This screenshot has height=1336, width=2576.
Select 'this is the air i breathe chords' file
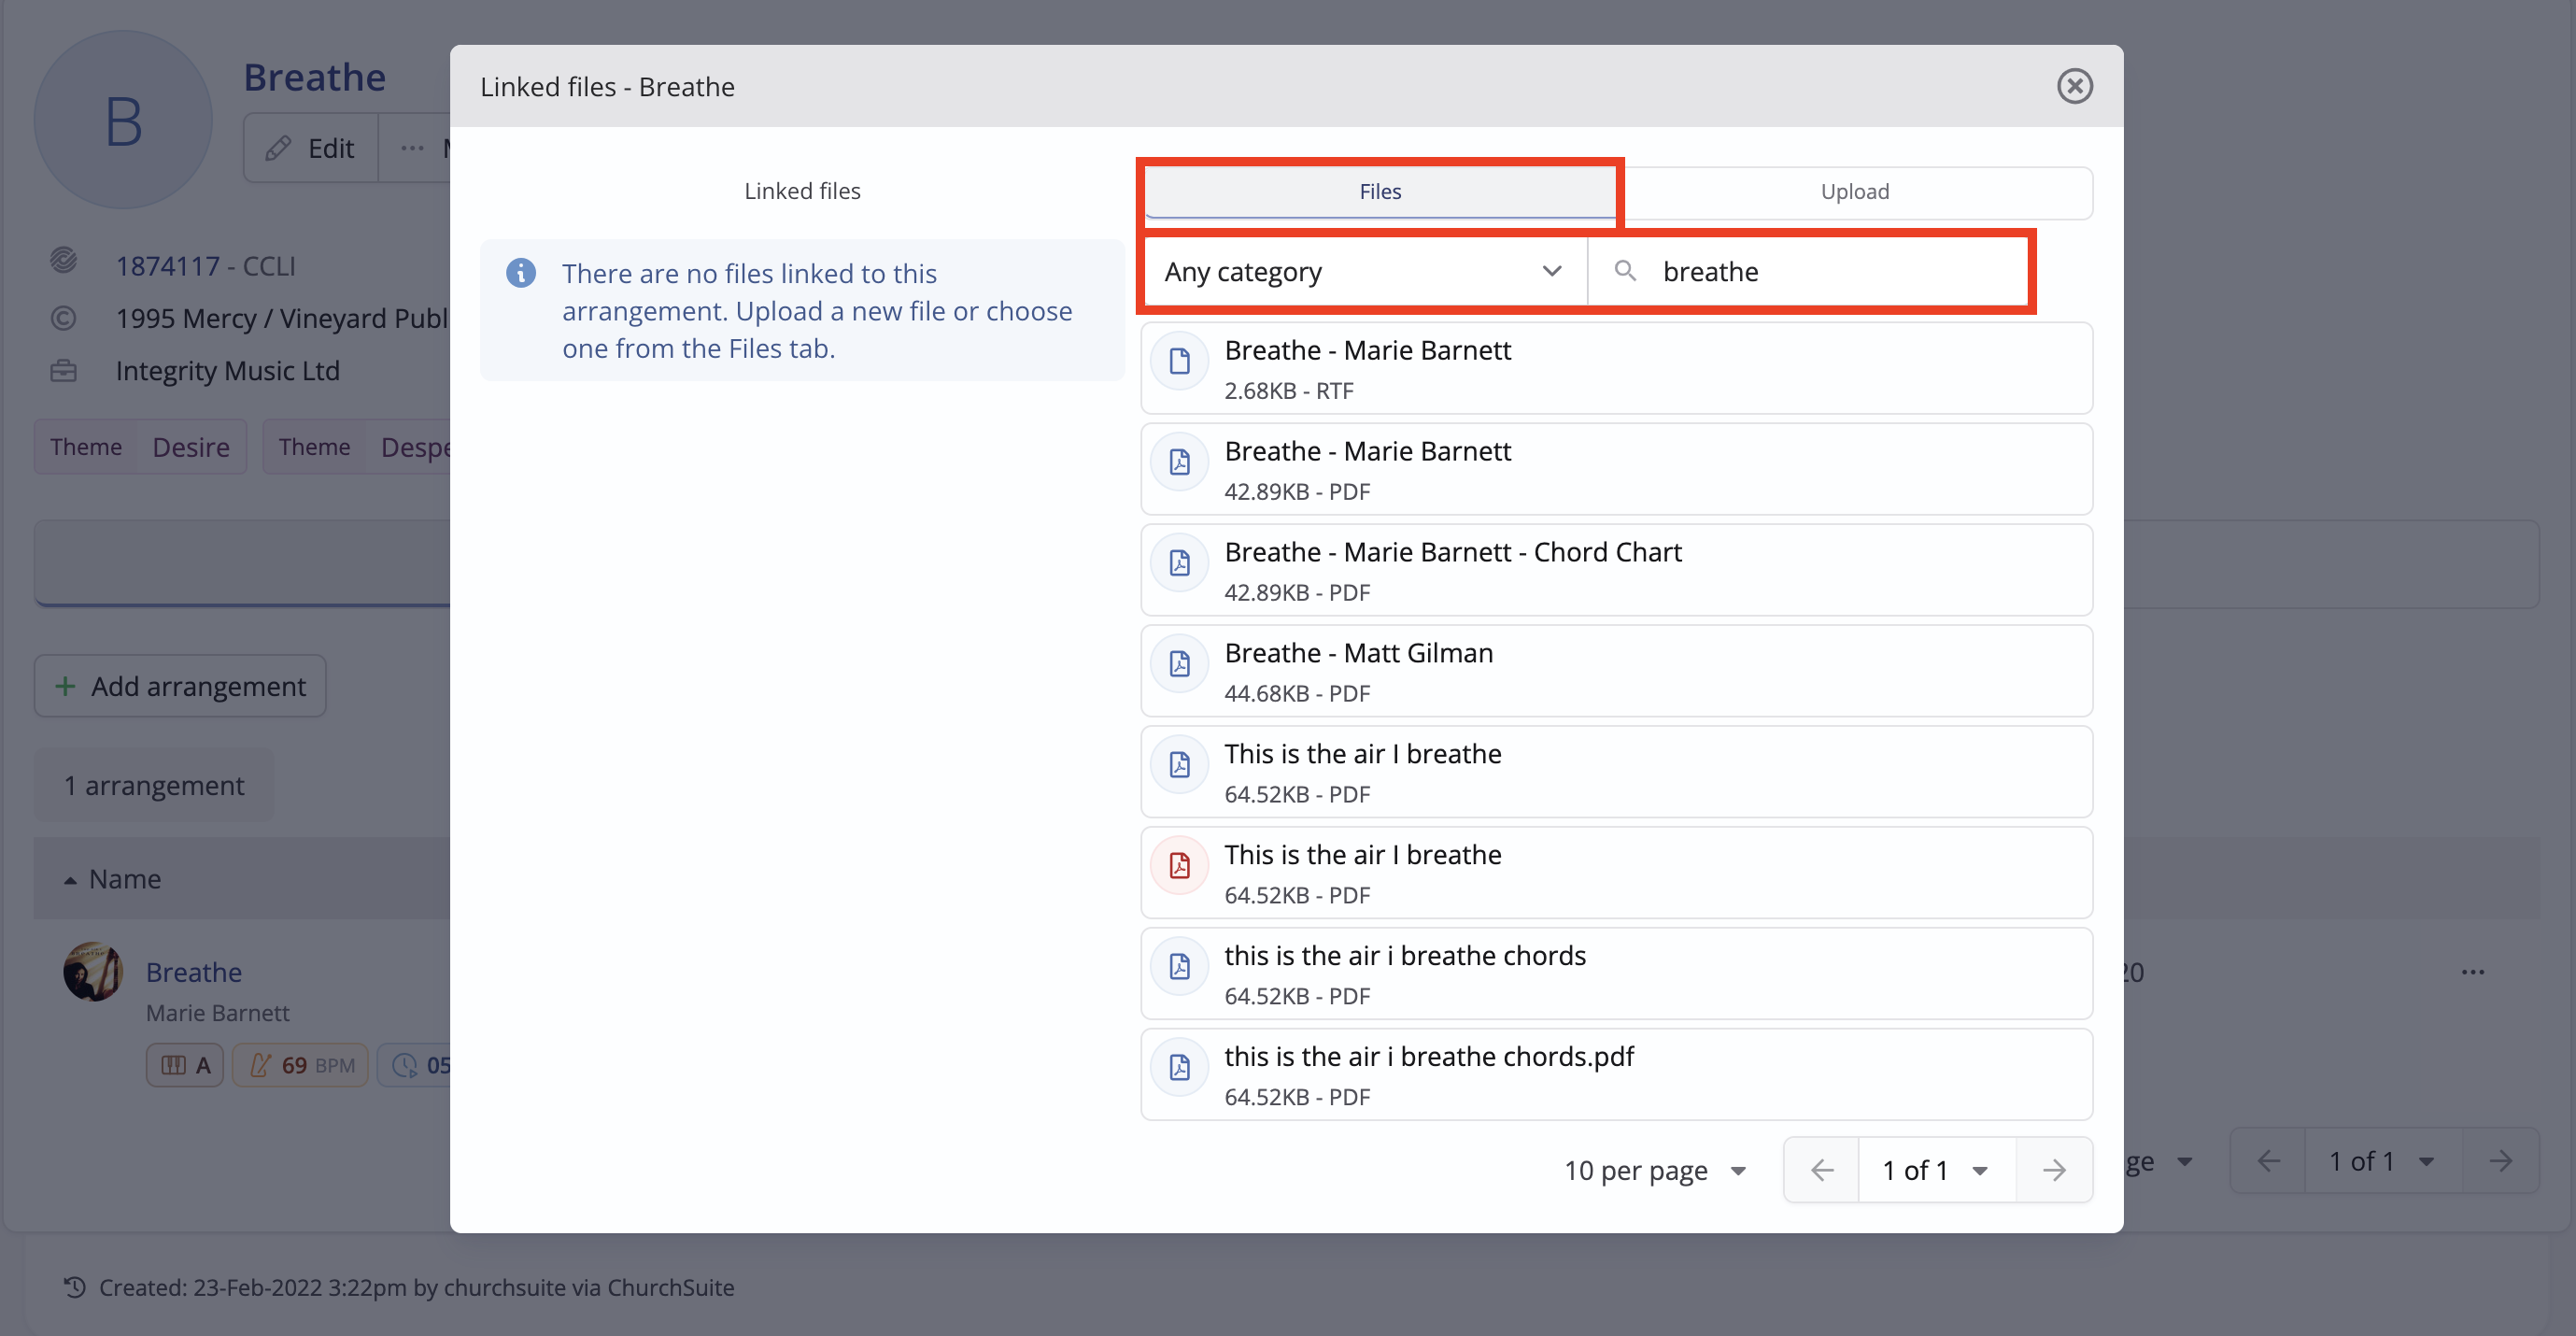tap(1616, 974)
